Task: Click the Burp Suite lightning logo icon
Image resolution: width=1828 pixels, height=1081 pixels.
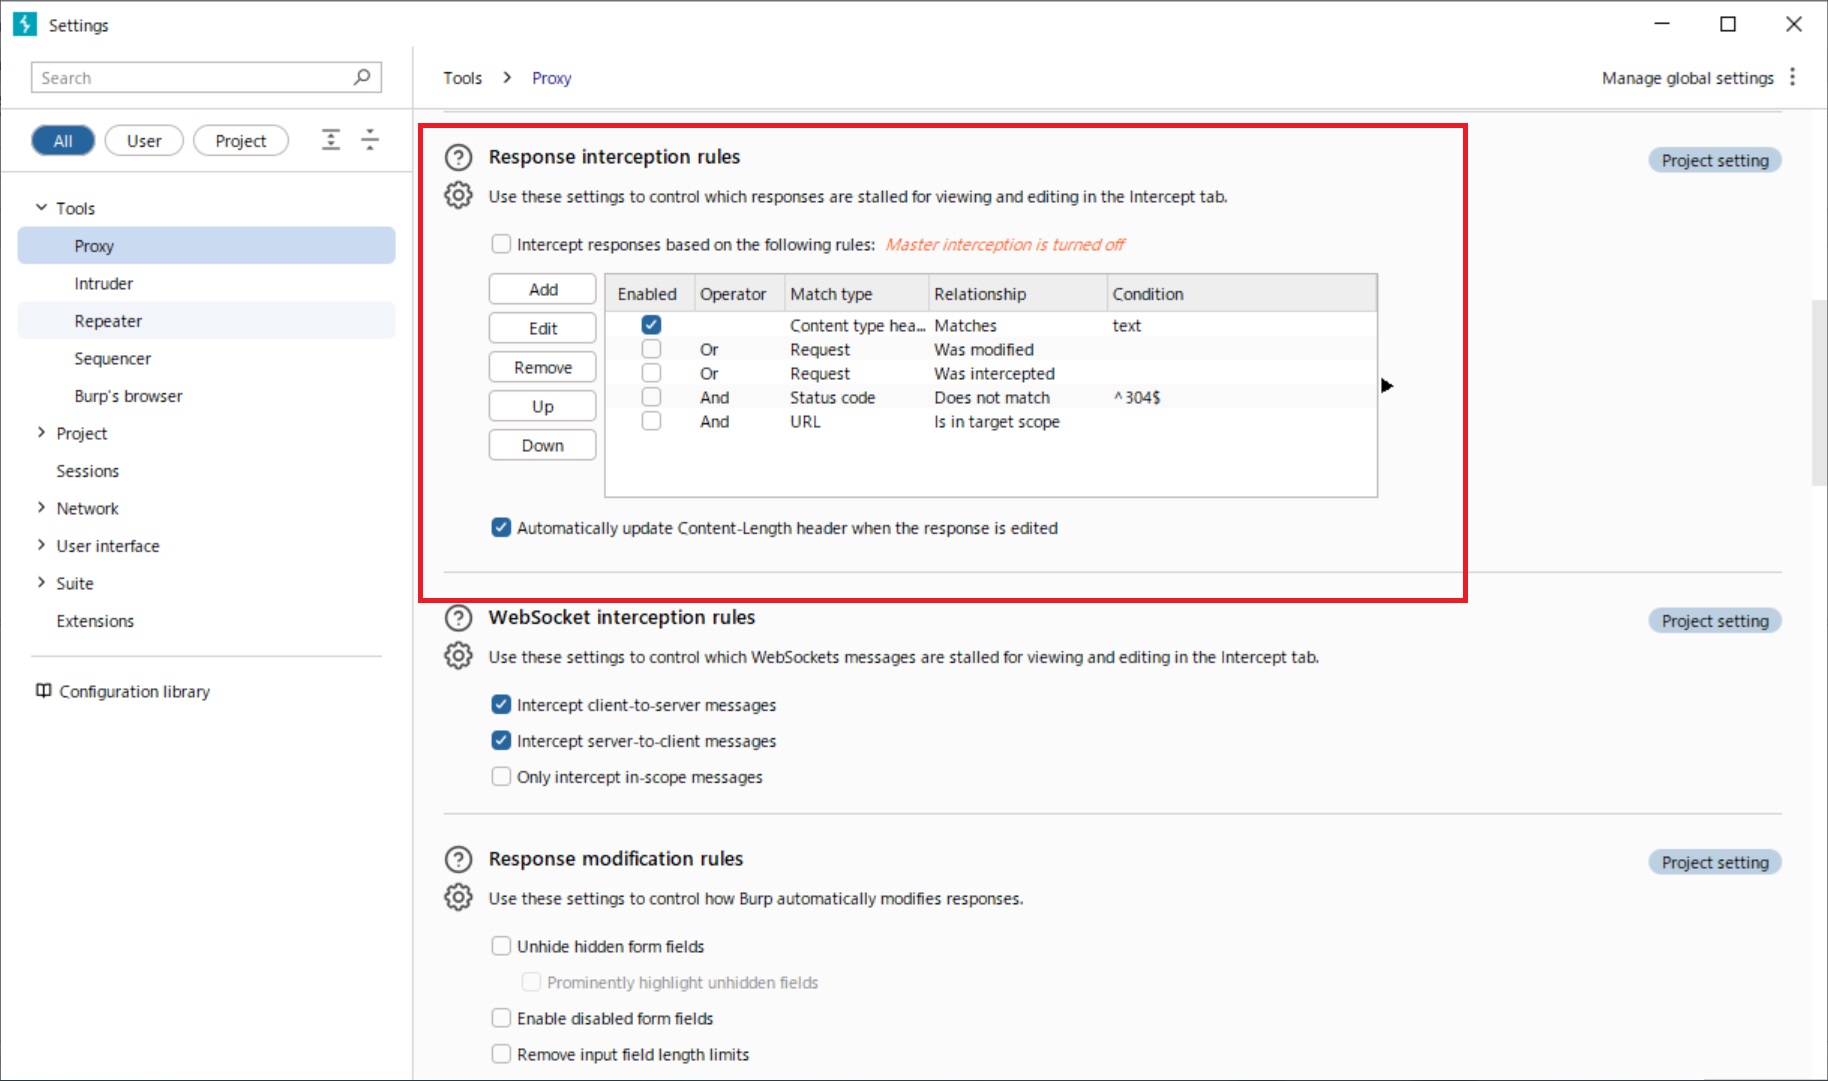Action: point(25,24)
